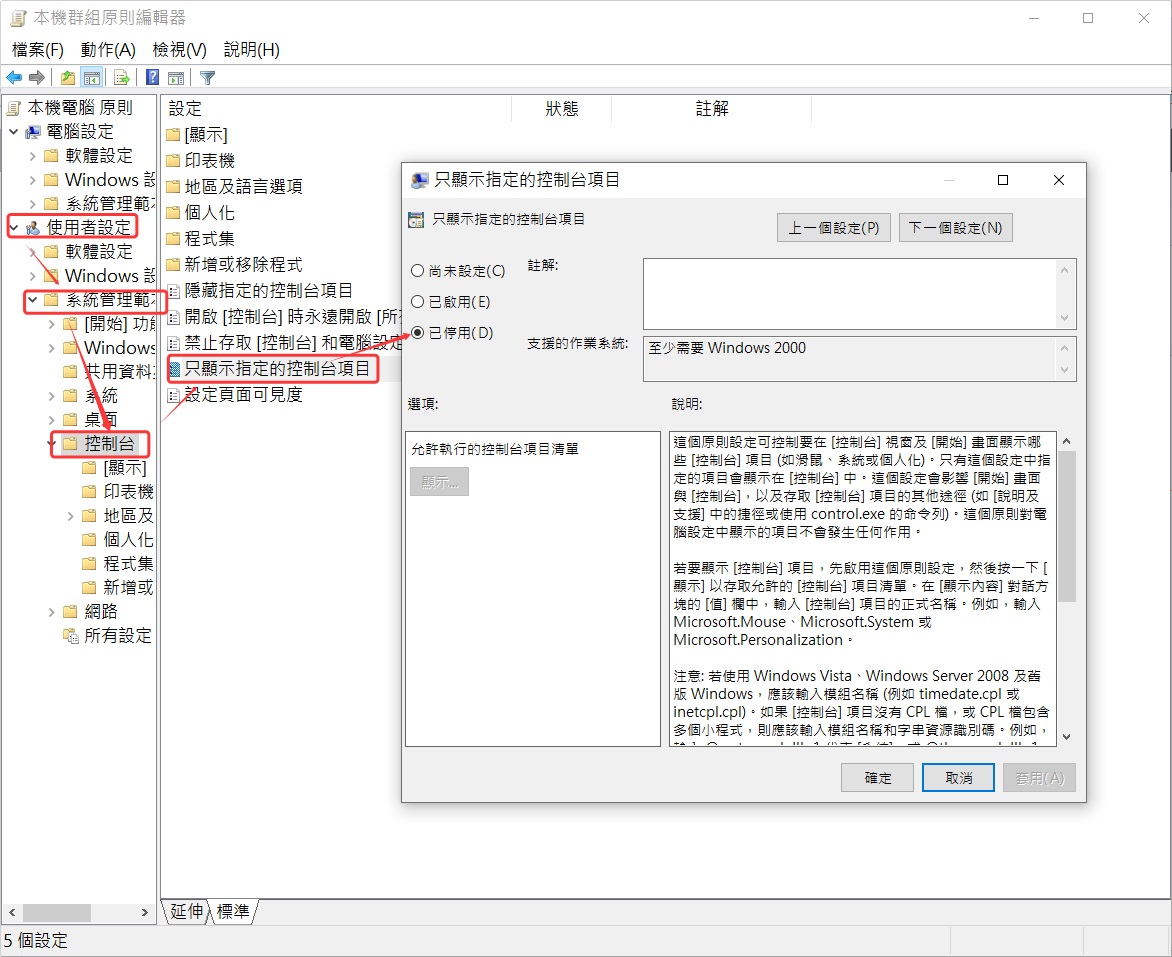
Task: Click the description pane scrollbar thumb
Action: (x=1067, y=526)
